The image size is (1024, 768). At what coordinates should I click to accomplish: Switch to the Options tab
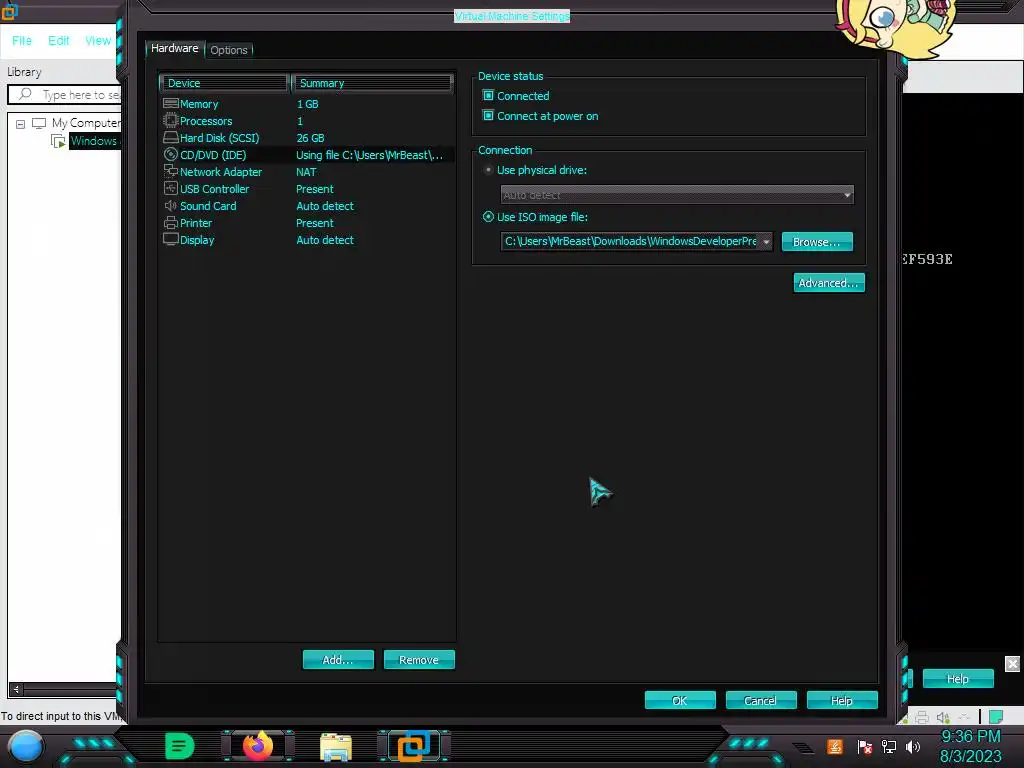click(229, 50)
